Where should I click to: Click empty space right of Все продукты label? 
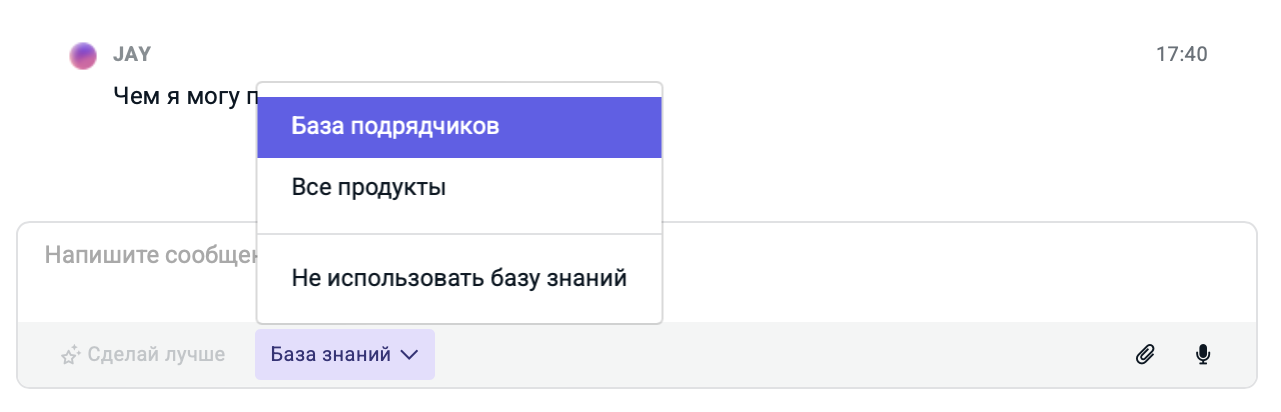point(560,187)
